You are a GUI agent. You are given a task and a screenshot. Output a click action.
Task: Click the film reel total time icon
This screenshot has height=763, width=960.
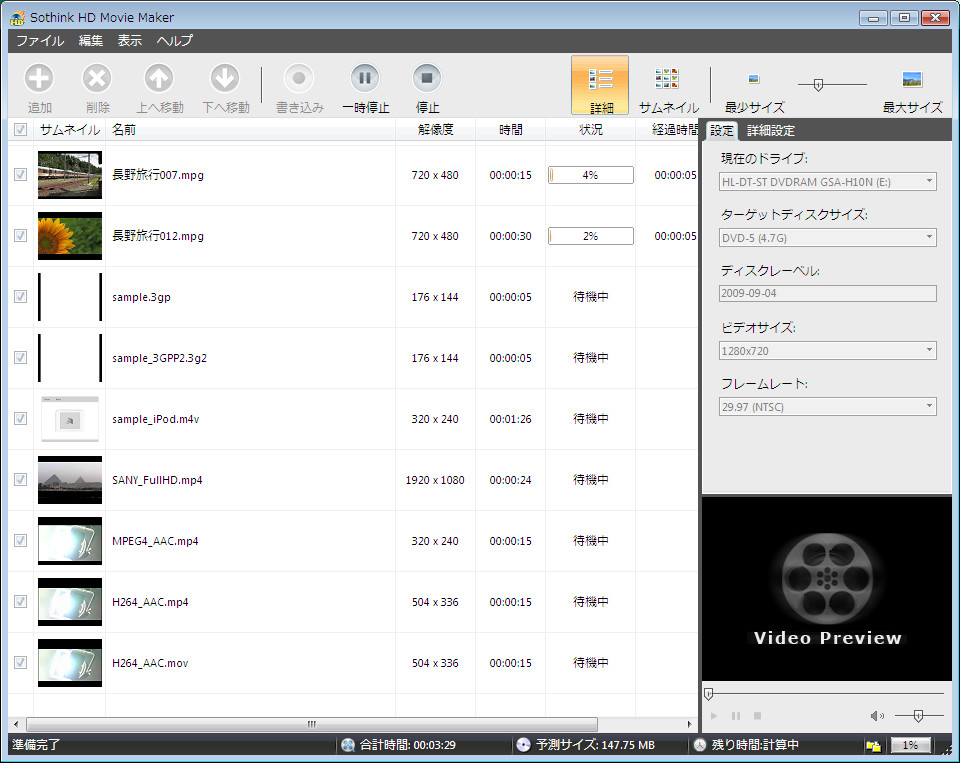pos(348,745)
